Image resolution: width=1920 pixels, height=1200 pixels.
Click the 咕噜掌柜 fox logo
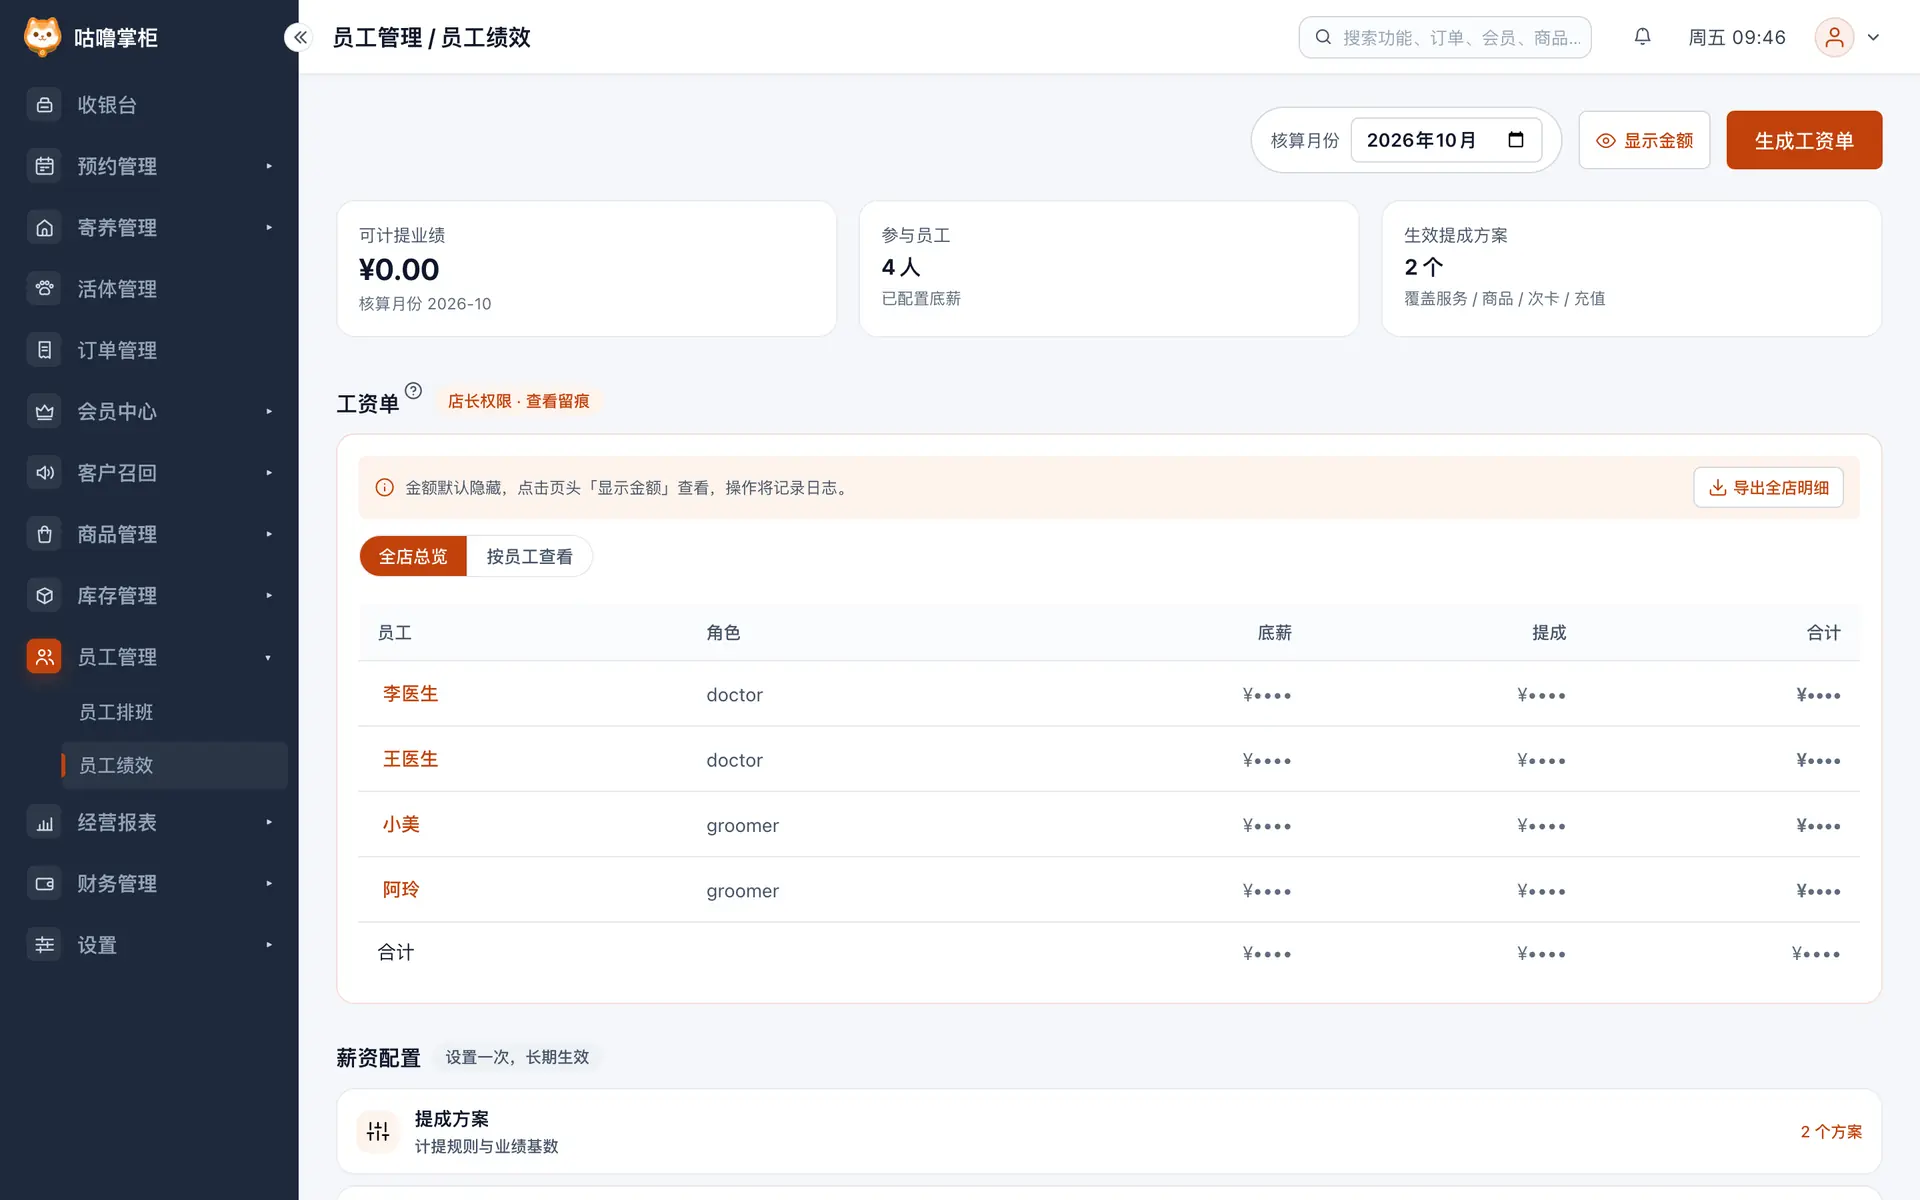point(42,37)
